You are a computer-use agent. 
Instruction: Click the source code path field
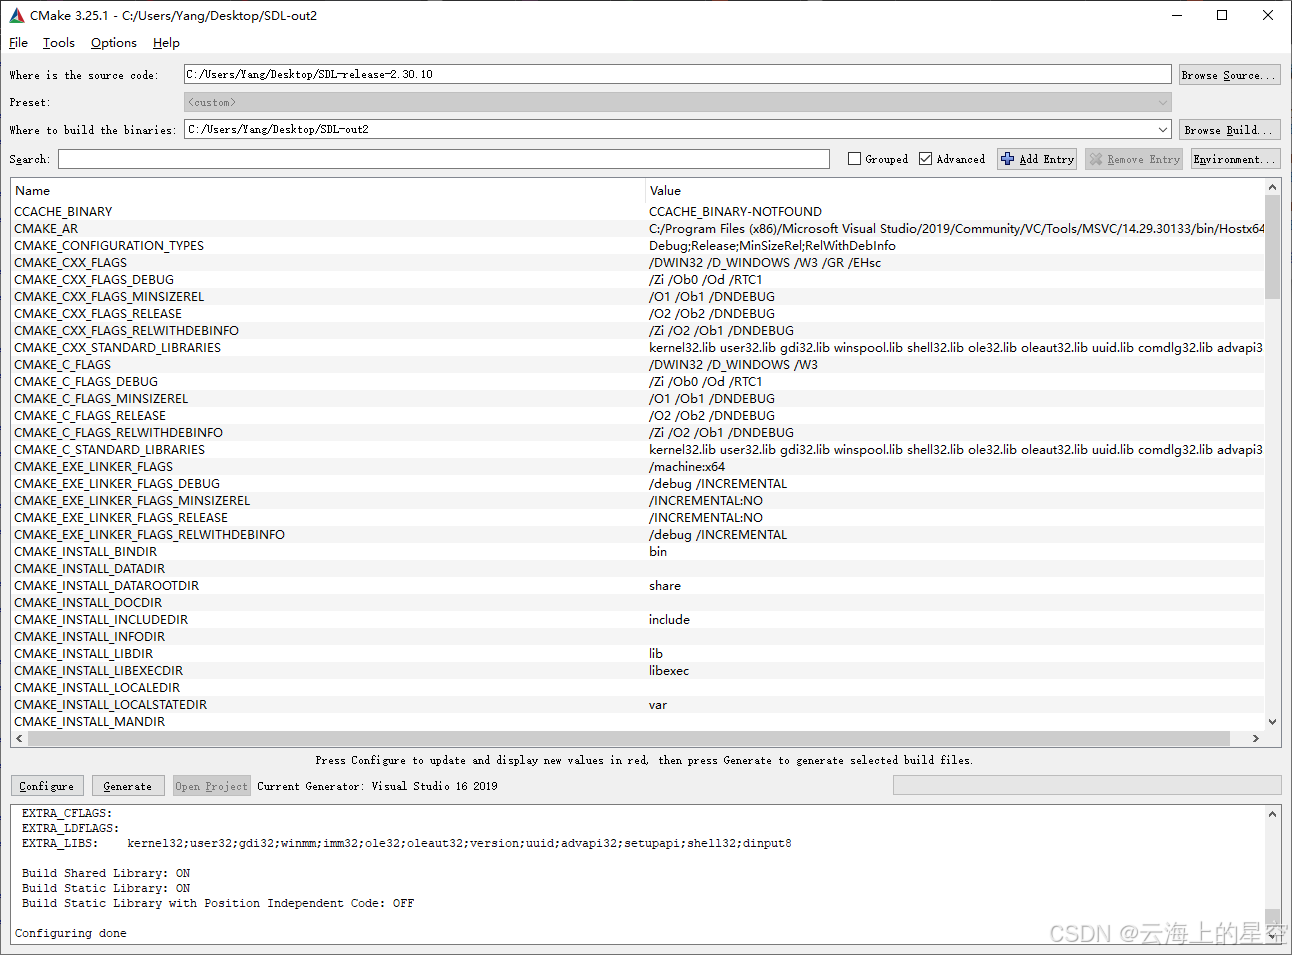(x=677, y=74)
